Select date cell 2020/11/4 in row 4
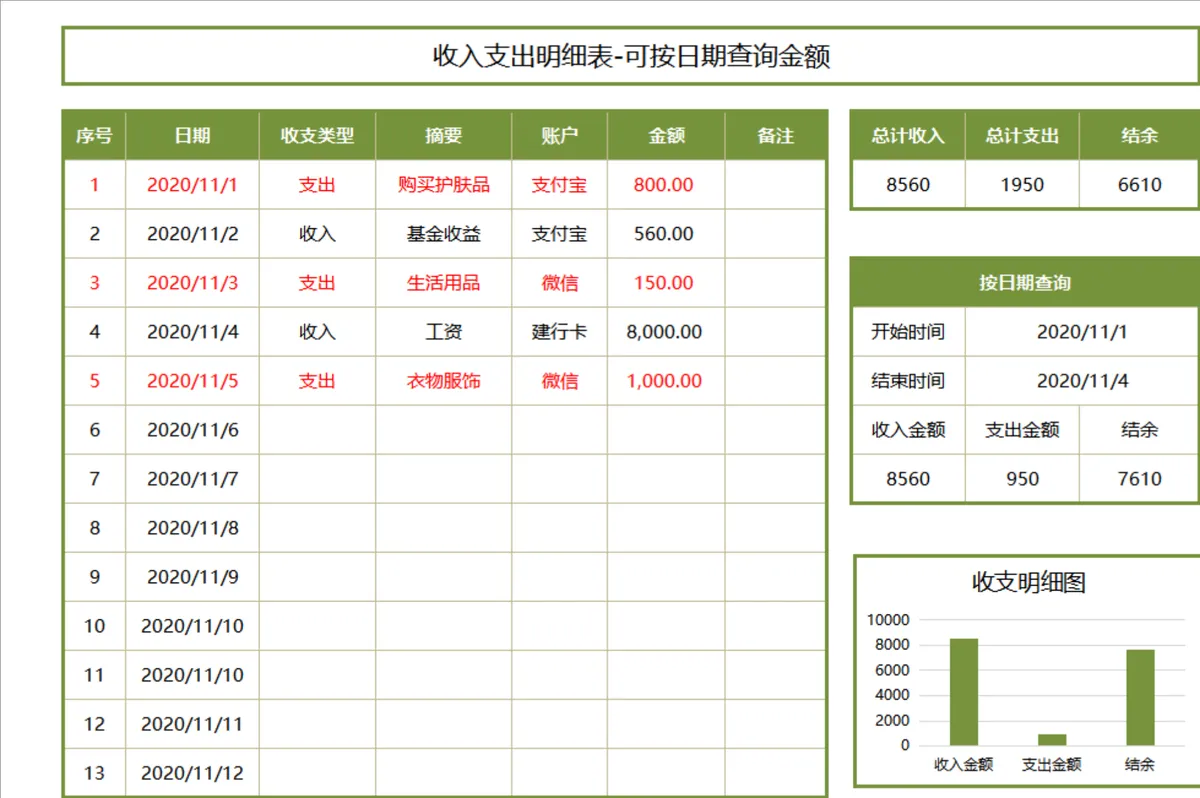The image size is (1200, 798). [x=193, y=332]
